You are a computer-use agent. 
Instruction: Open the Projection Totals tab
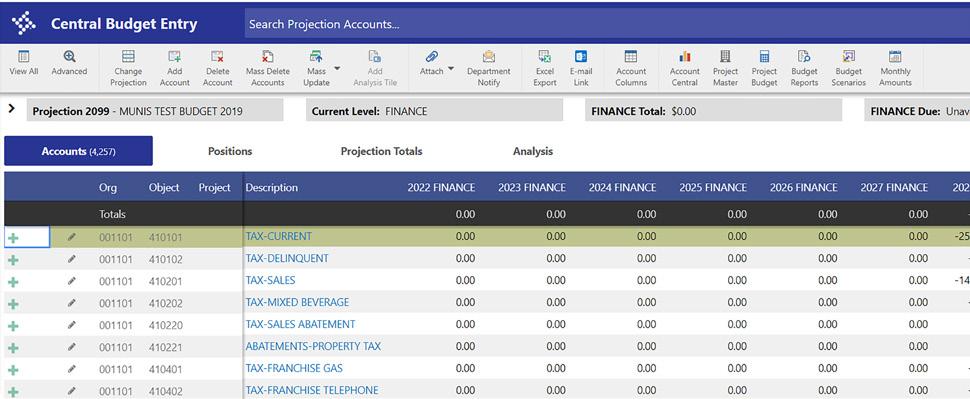382,151
